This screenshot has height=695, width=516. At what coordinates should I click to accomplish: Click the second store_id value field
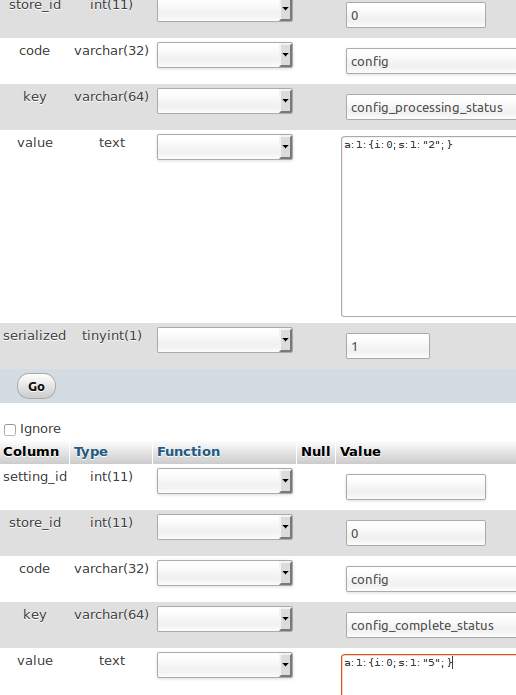415,533
